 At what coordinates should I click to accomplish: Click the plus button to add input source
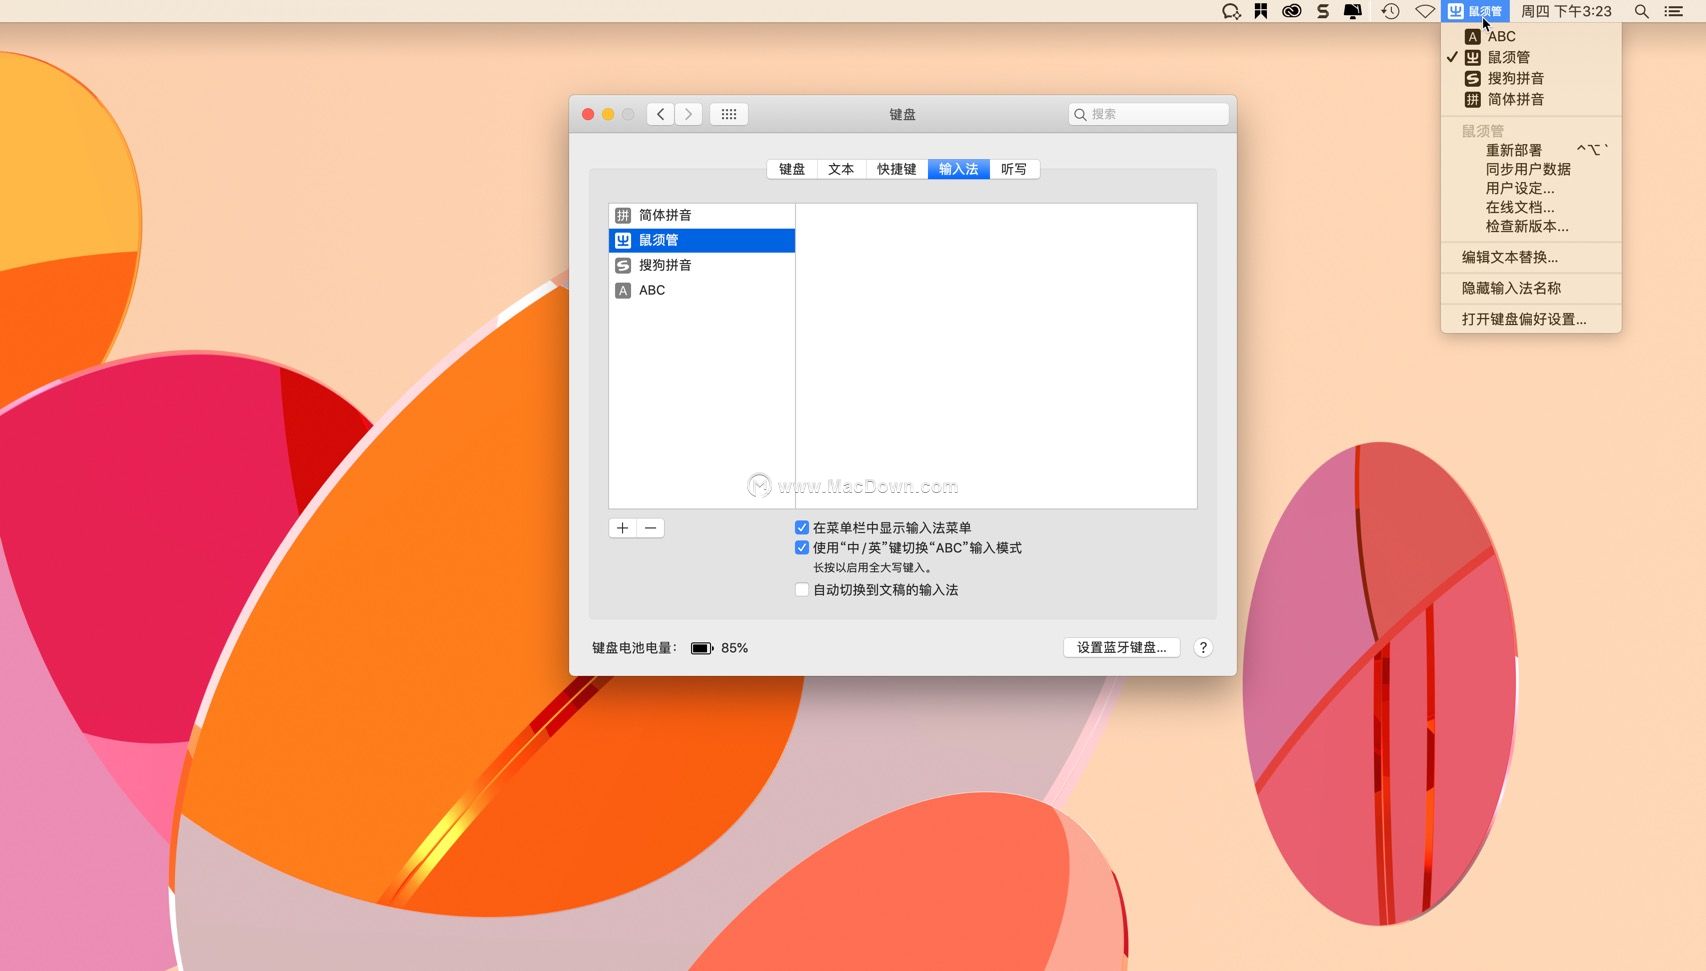(622, 528)
